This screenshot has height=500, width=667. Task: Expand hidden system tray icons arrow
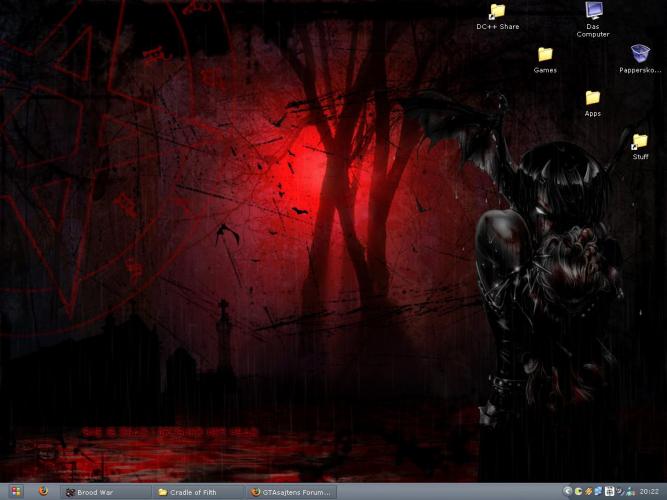[568, 491]
